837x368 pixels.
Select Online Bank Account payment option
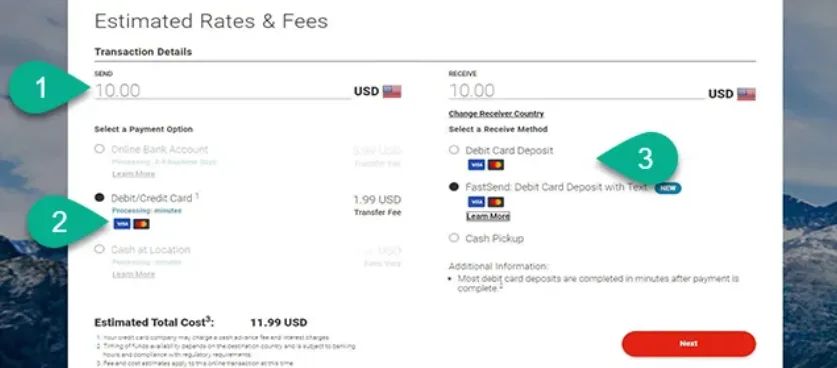click(x=99, y=149)
